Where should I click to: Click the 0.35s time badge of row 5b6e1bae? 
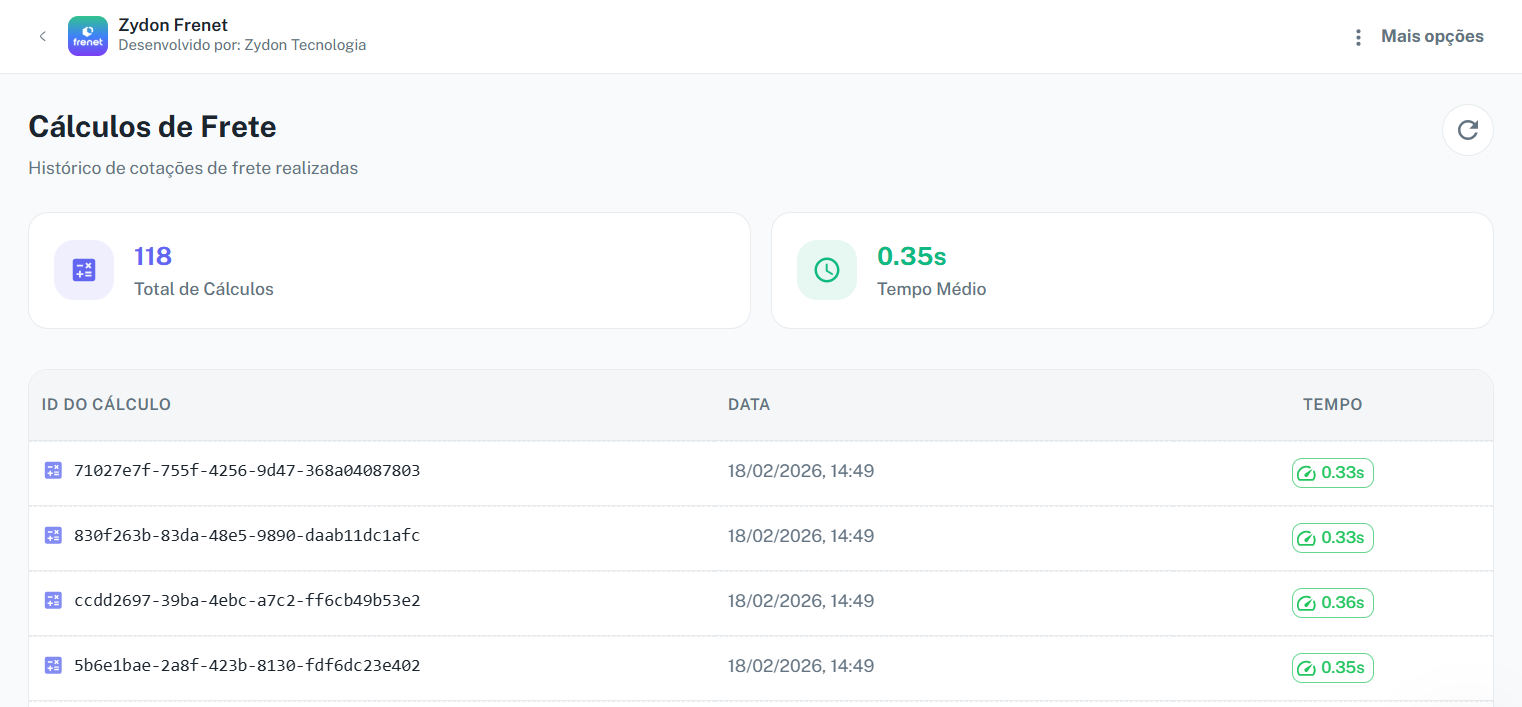click(1332, 667)
